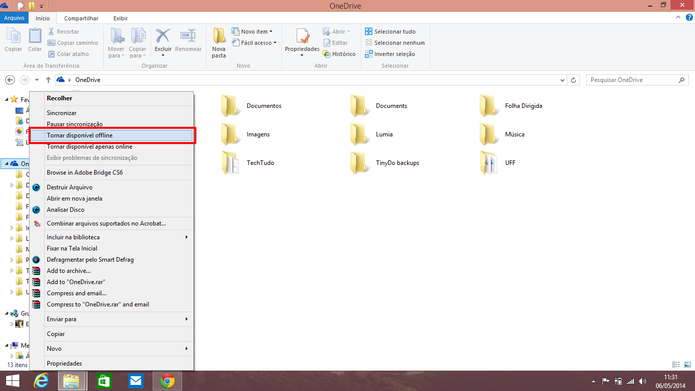Collapse the ribbon with the chevron
The image size is (695, 391).
(x=678, y=18)
